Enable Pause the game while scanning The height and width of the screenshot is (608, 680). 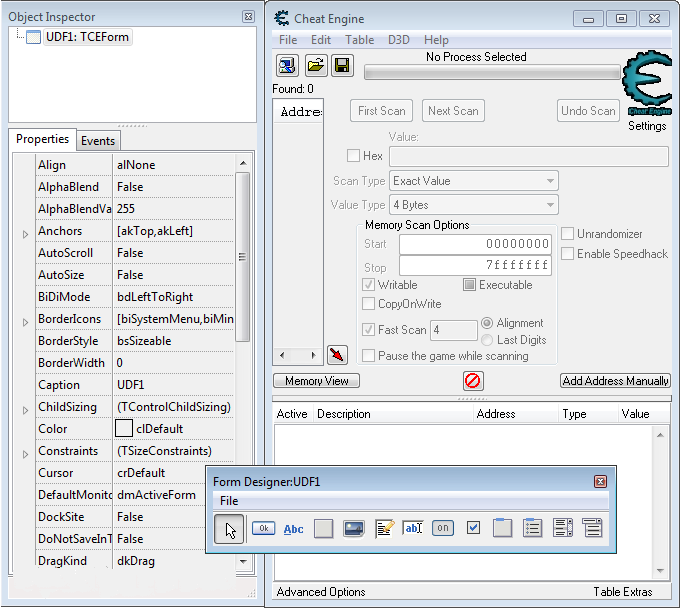[368, 356]
